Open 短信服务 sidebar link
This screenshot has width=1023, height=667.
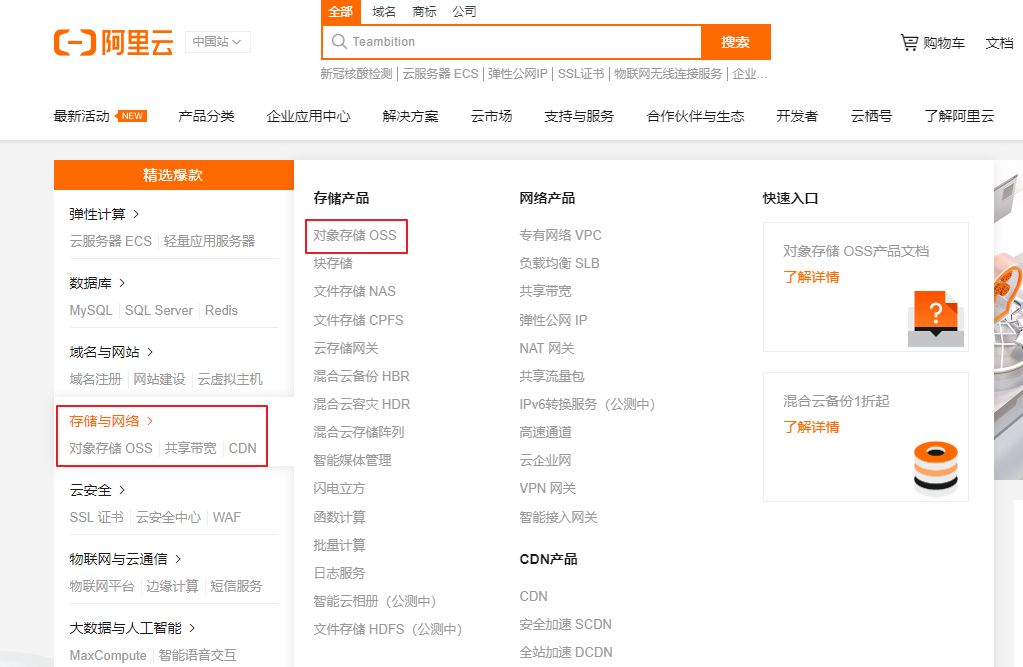(236, 586)
